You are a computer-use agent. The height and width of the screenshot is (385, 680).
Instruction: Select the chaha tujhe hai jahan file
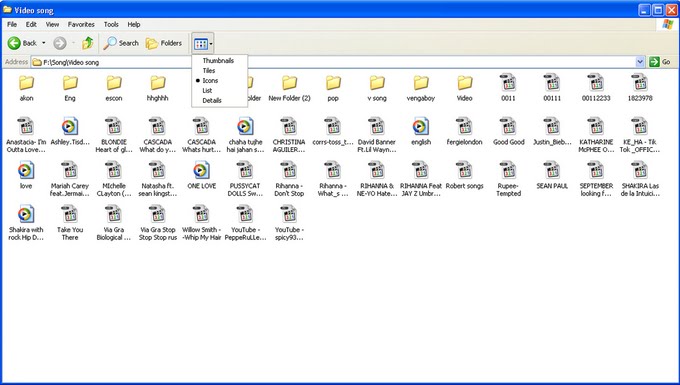pyautogui.click(x=245, y=135)
